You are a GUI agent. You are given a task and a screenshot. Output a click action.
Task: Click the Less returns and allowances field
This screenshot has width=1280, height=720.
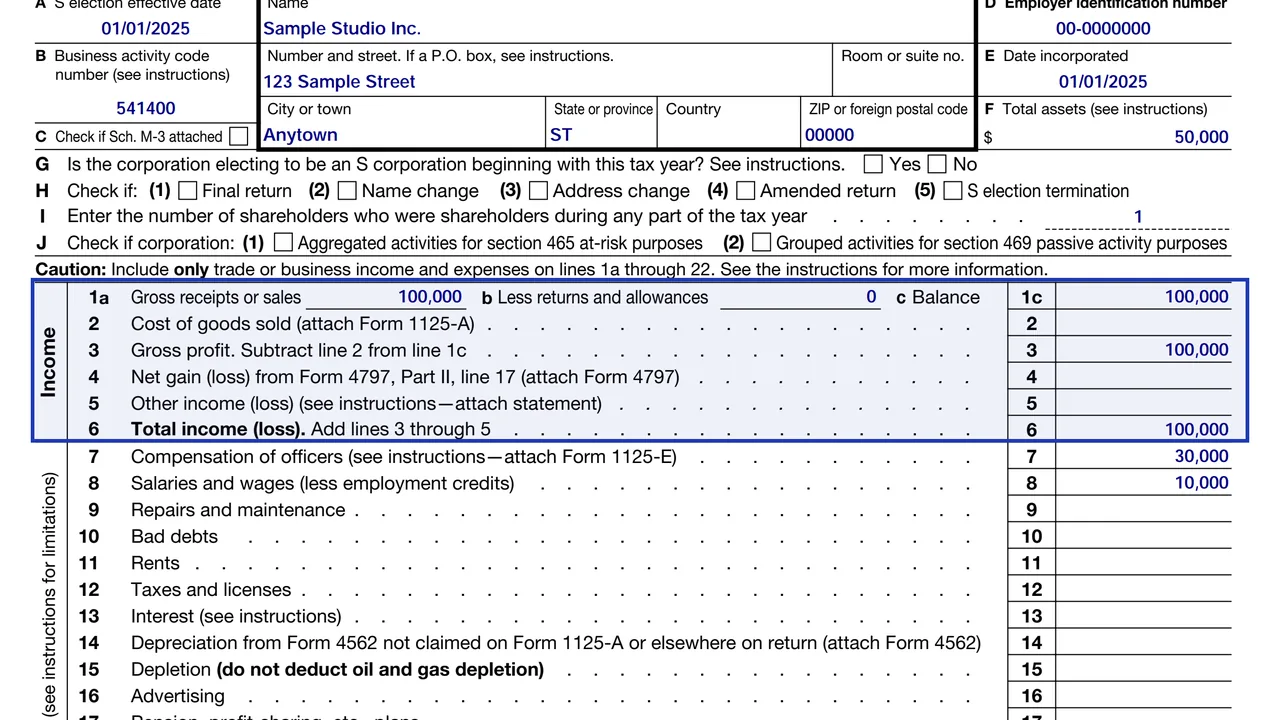(800, 296)
